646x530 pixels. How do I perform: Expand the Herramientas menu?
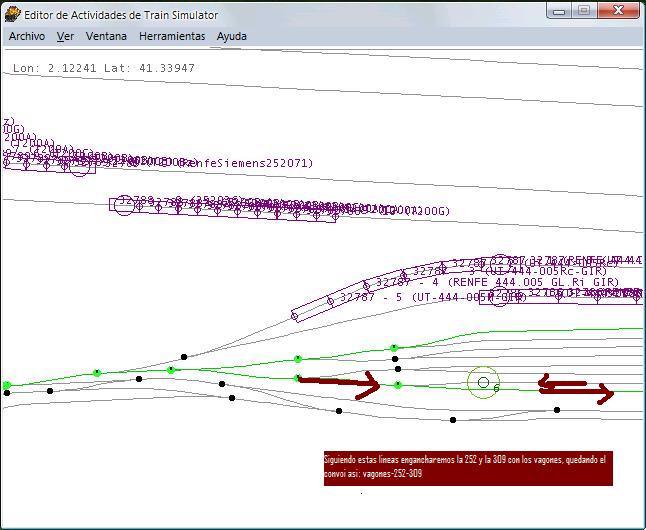click(x=172, y=36)
